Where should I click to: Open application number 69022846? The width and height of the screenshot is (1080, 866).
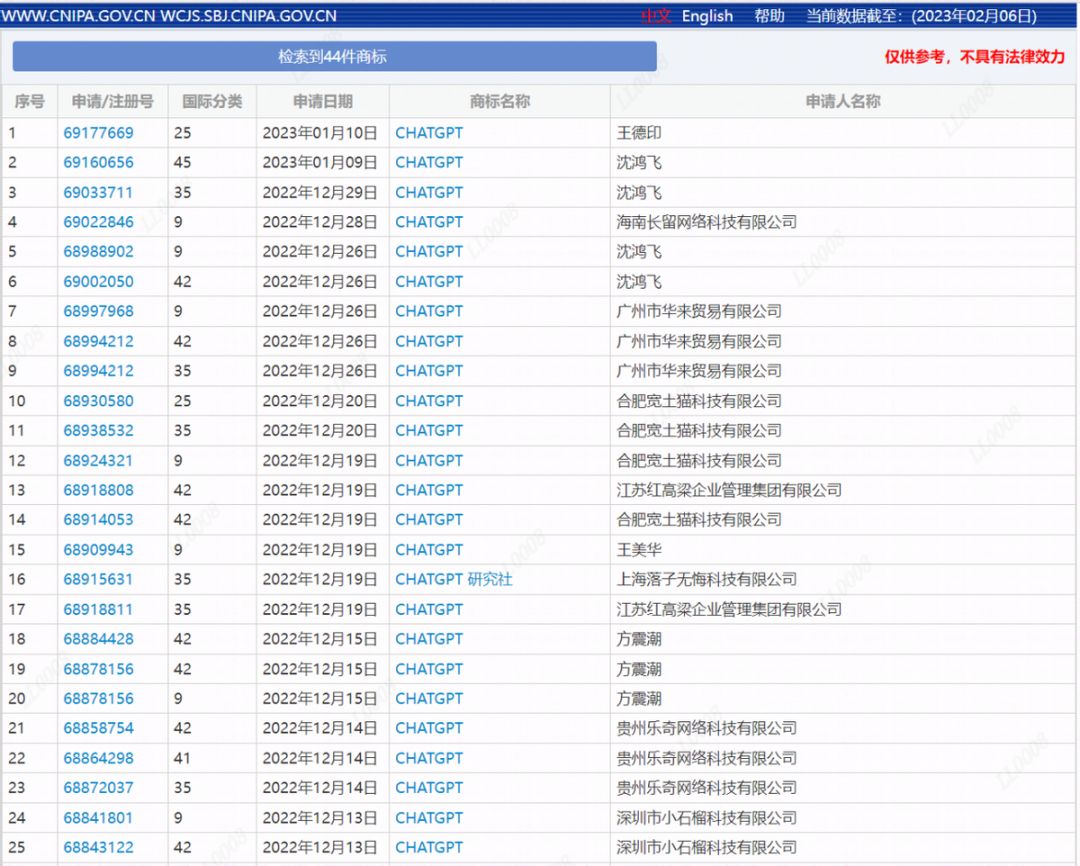click(98, 222)
